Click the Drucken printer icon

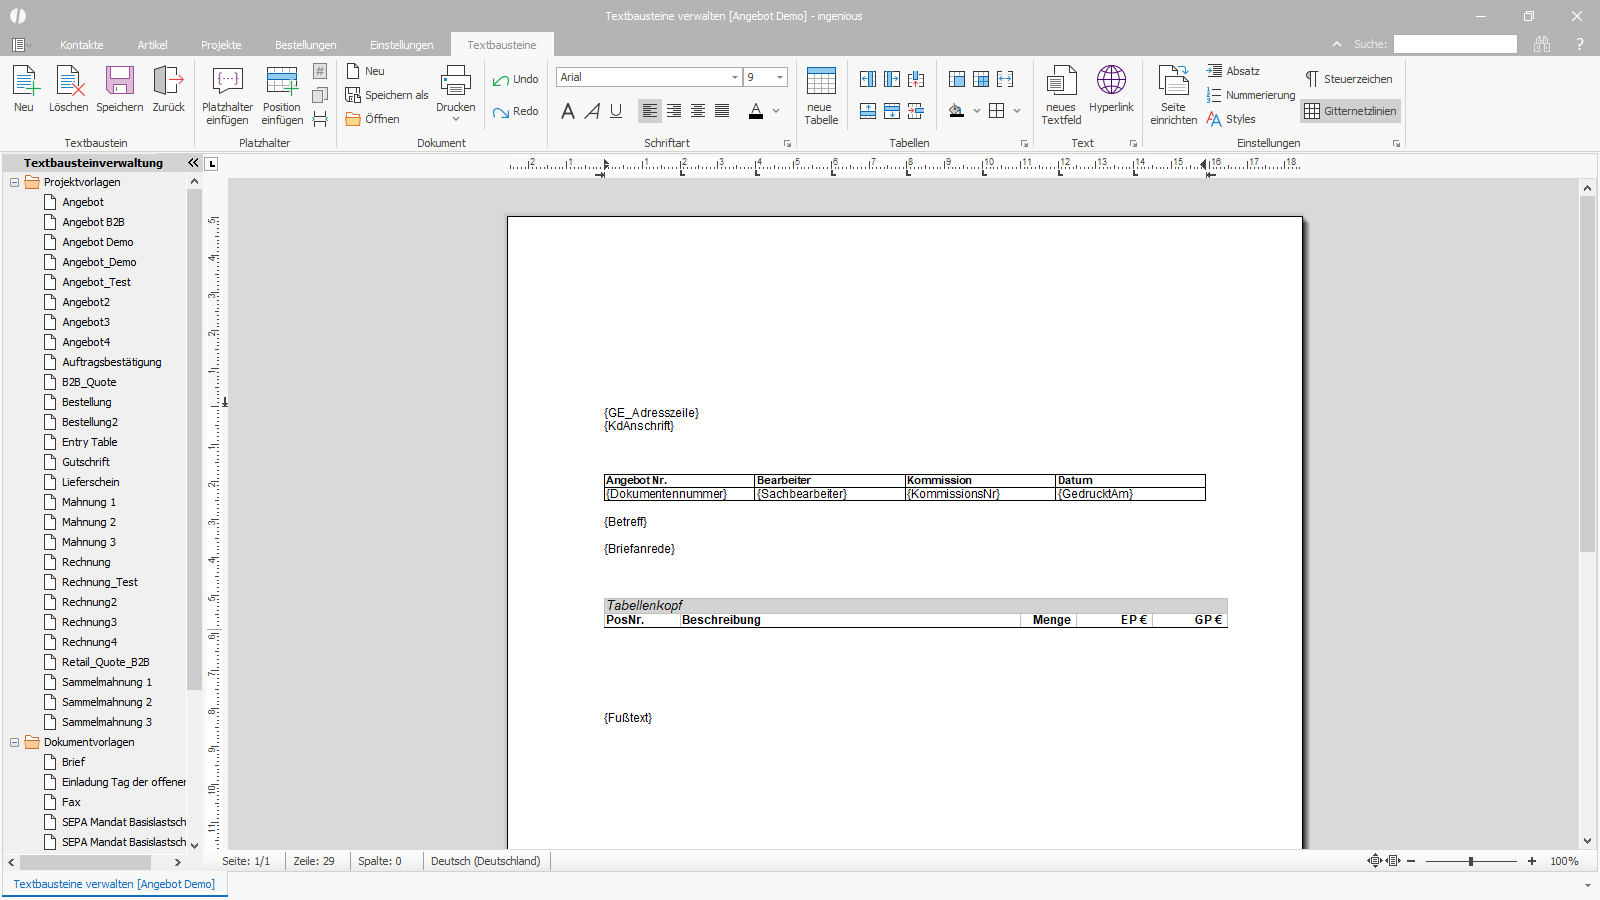pyautogui.click(x=456, y=81)
